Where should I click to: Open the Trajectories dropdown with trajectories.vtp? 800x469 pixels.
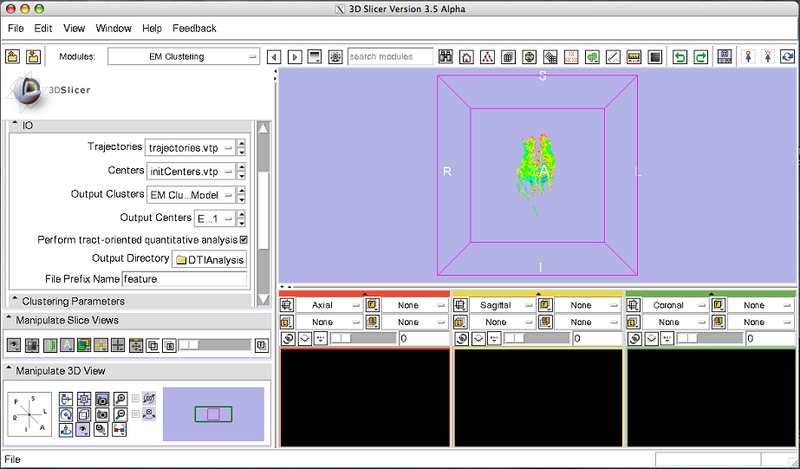click(195, 147)
